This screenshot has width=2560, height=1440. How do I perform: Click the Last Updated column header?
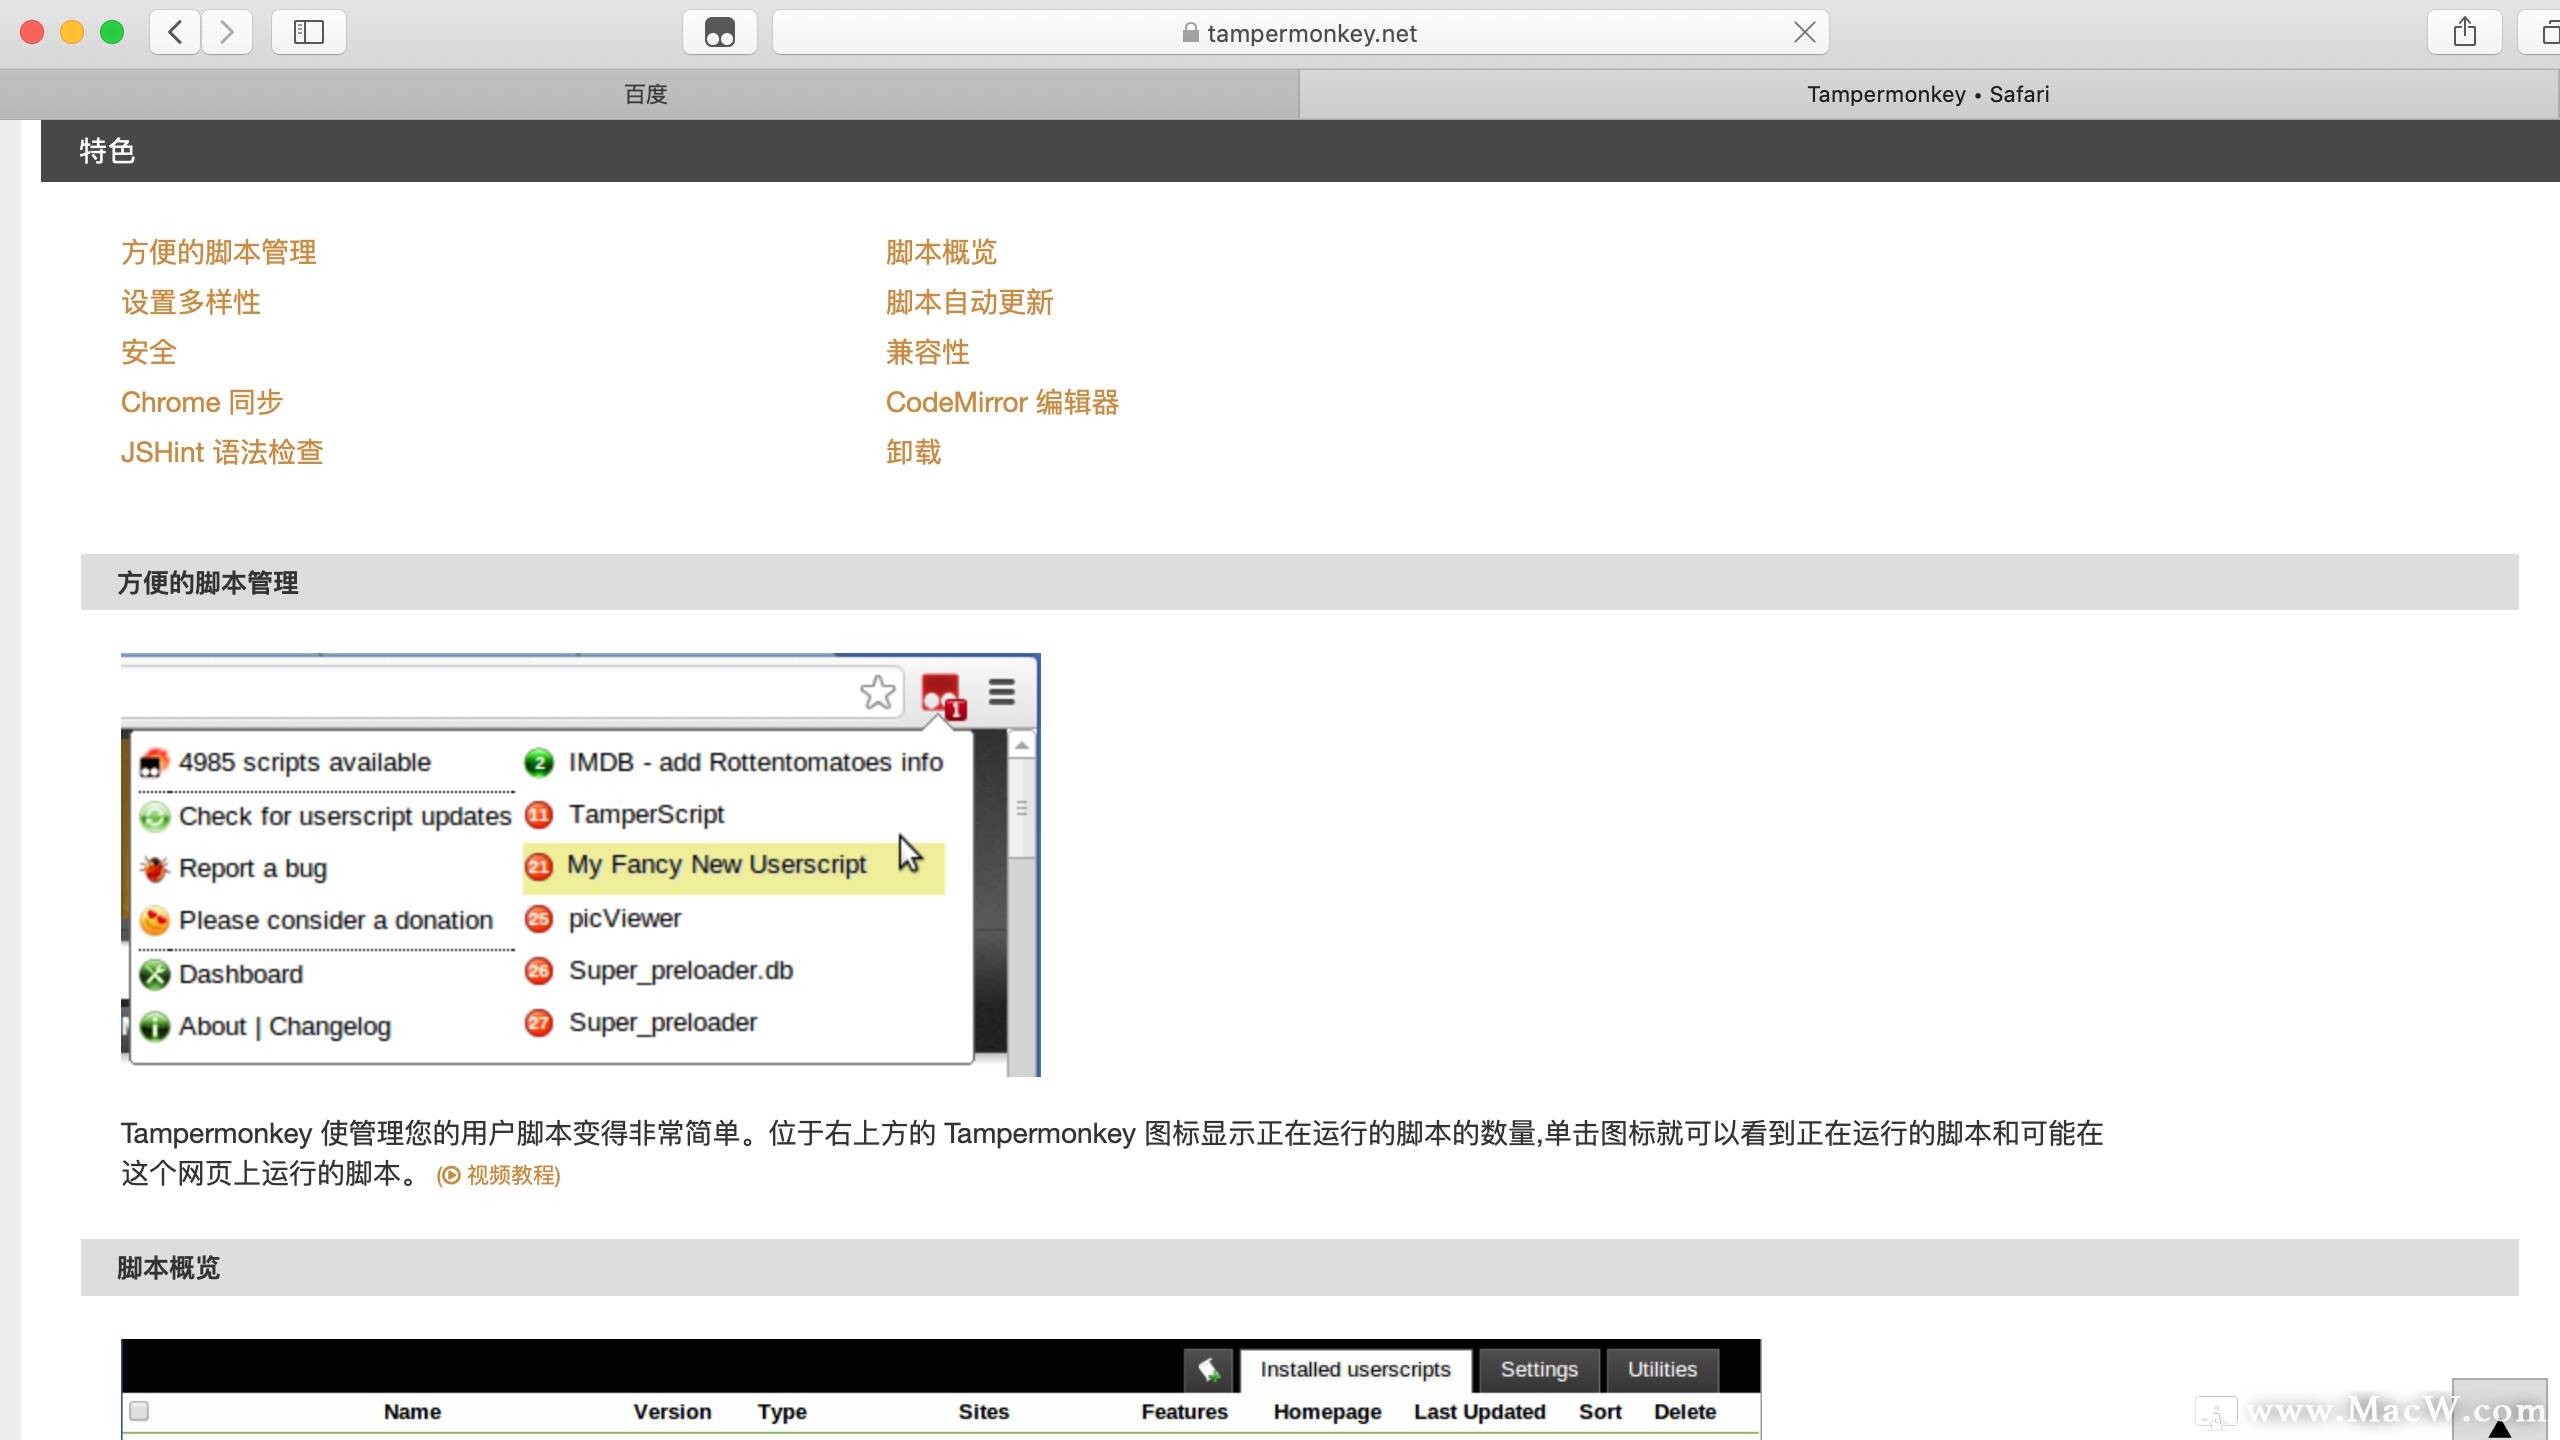(1480, 1412)
